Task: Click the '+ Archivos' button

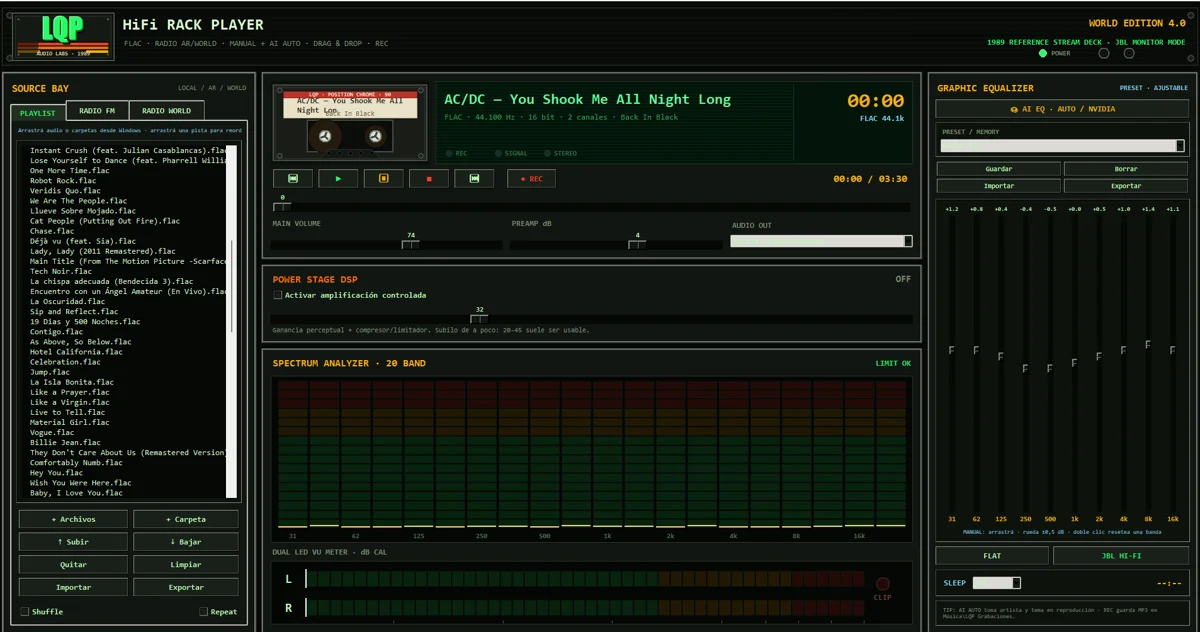Action: click(x=73, y=519)
